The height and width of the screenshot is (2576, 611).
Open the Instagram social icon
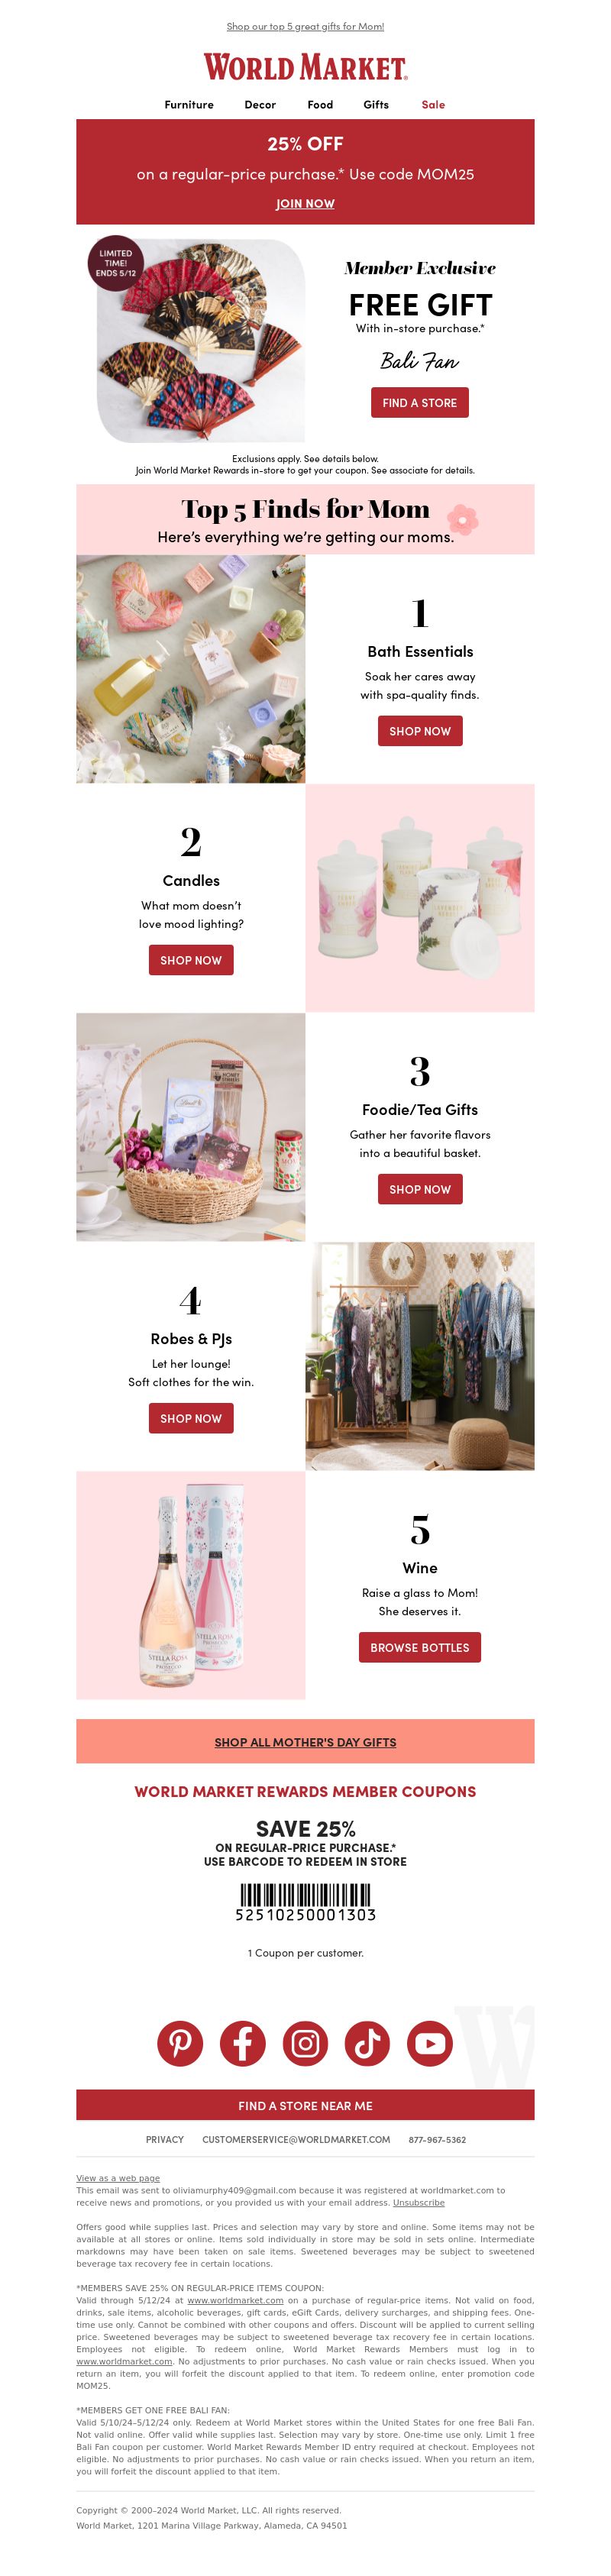point(305,2043)
